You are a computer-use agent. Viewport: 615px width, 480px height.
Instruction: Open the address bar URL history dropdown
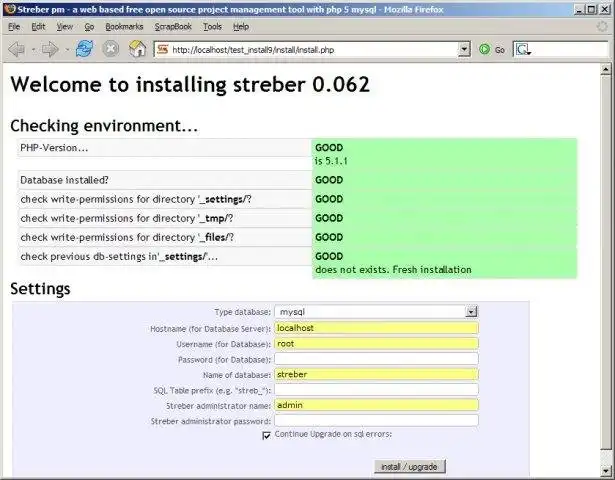[x=464, y=49]
